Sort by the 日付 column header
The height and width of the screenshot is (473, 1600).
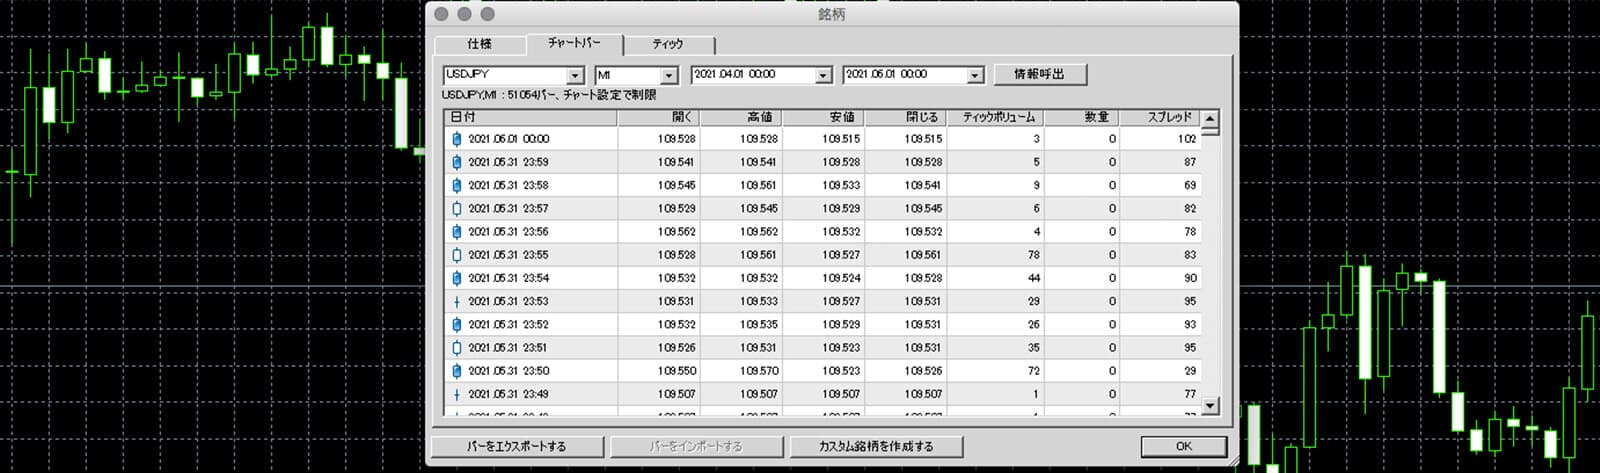click(531, 118)
